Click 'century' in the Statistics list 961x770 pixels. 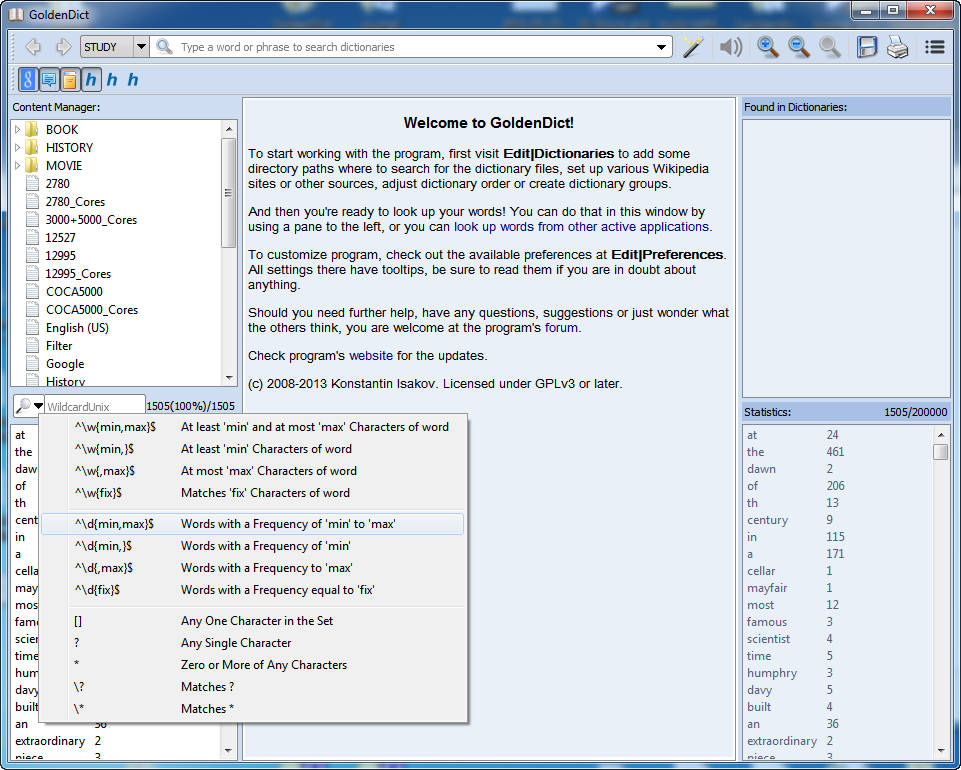(767, 520)
